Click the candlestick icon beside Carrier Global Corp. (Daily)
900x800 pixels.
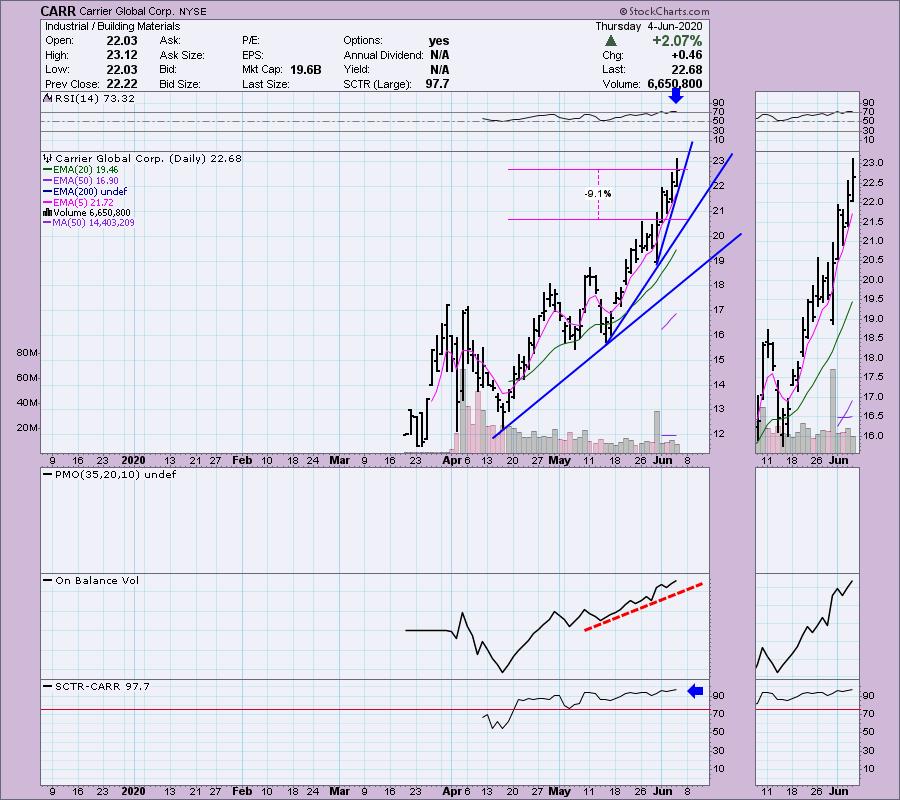click(x=48, y=158)
